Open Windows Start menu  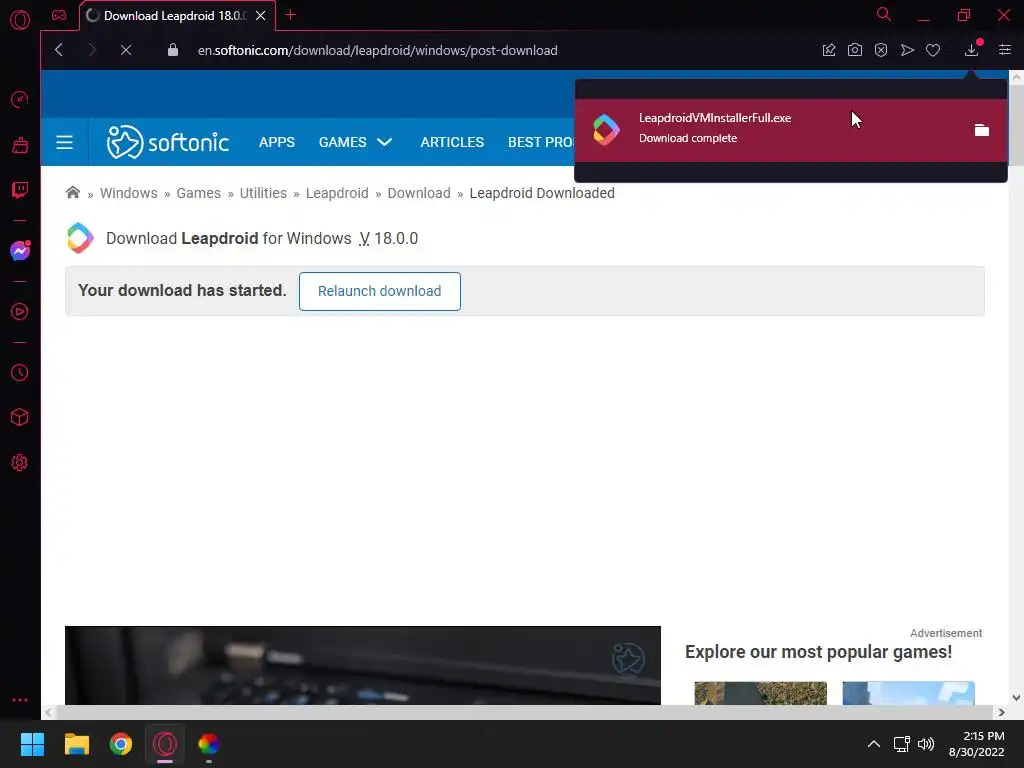32,744
